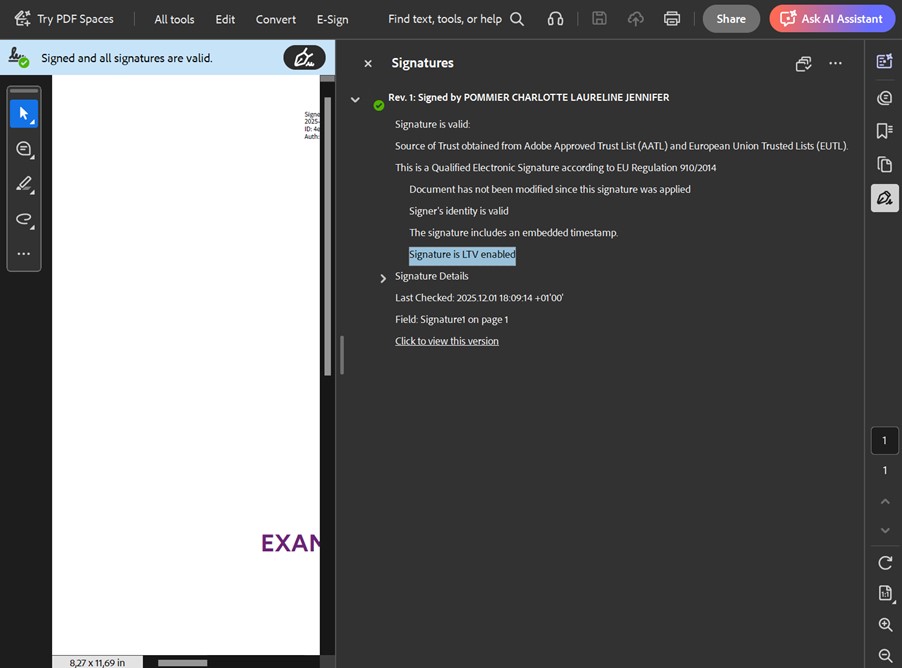This screenshot has height=668, width=902.
Task: Click the rotate view icon
Action: tap(885, 563)
